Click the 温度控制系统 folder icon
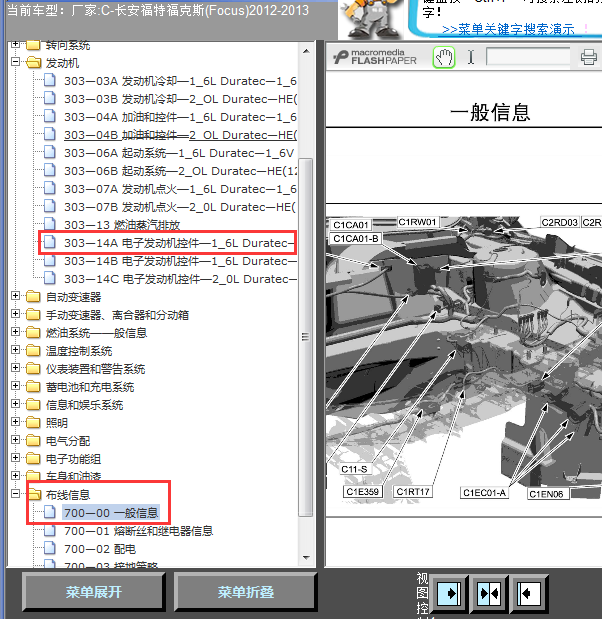The height and width of the screenshot is (619, 602). [34, 350]
